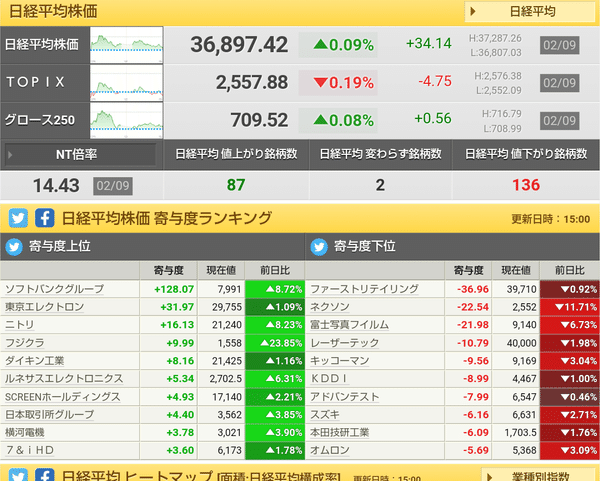Image resolution: width=600 pixels, height=481 pixels.
Task: Click the ▲0.08% change badge
Action: coord(338,121)
